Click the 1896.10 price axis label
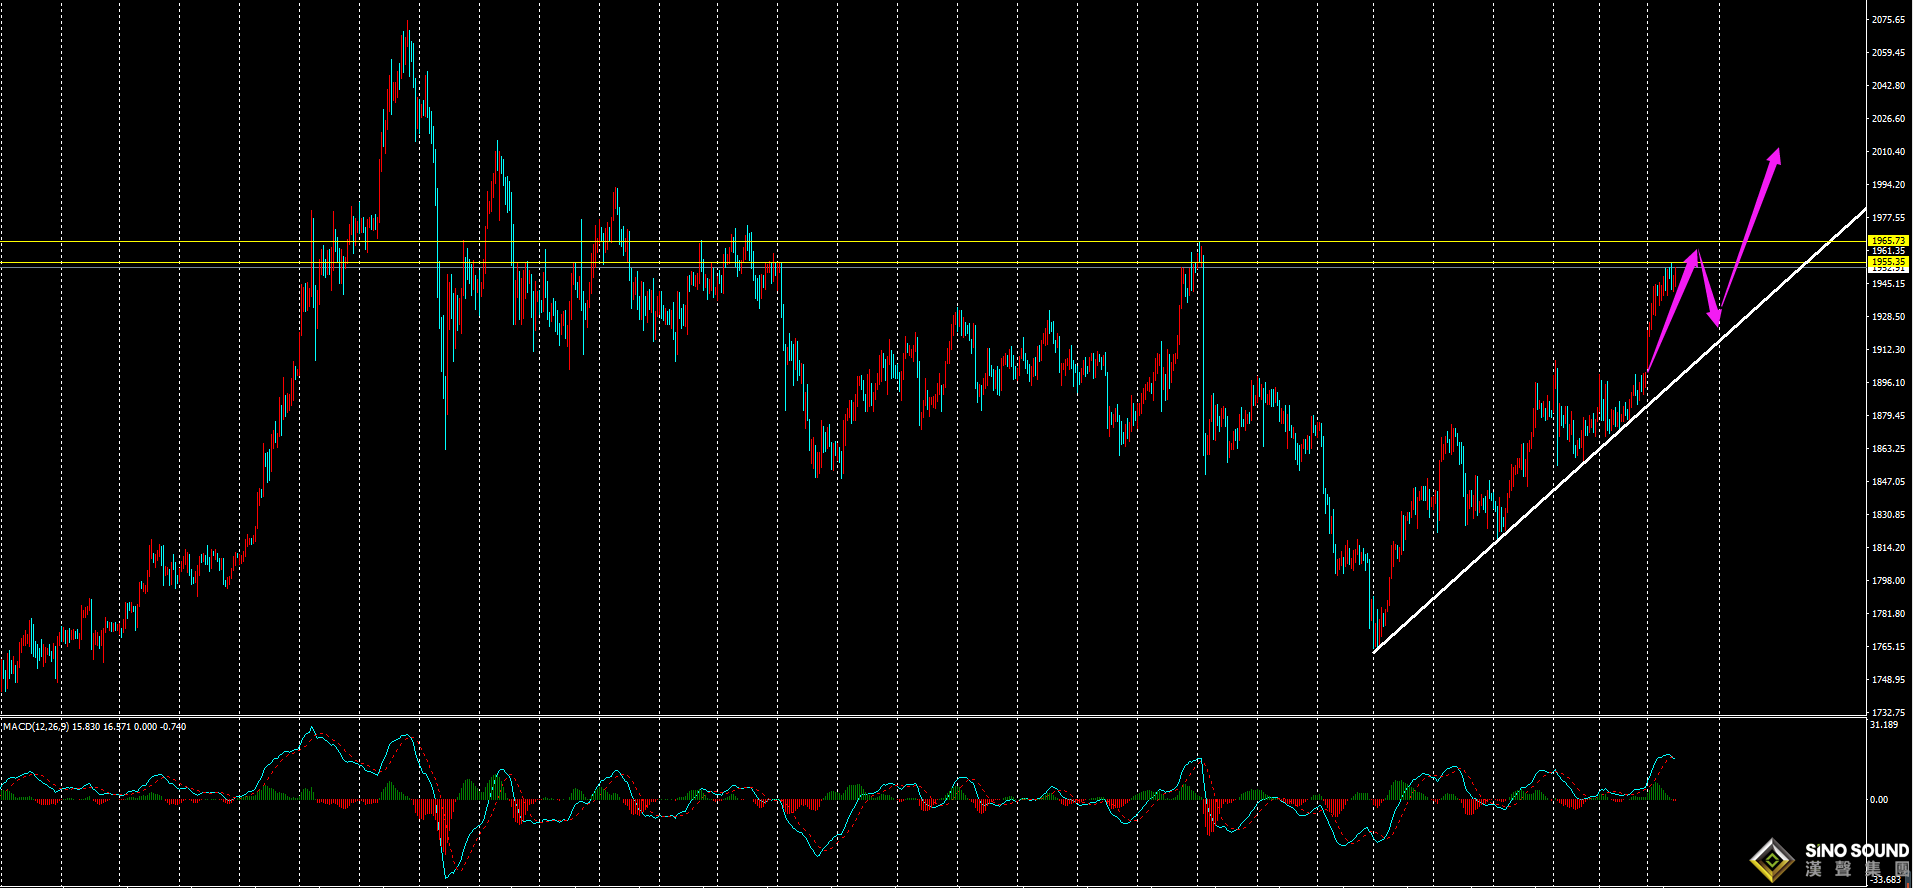This screenshot has height=888, width=1914. click(1888, 383)
